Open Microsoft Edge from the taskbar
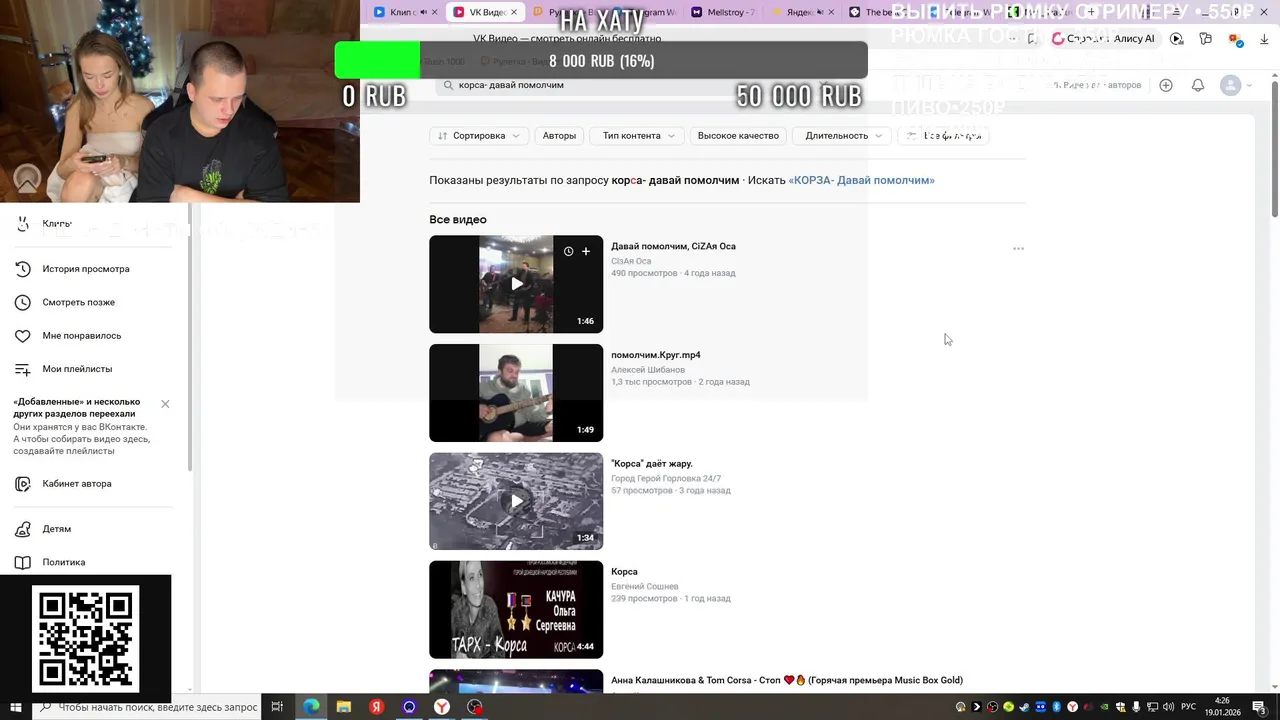Image resolution: width=1280 pixels, height=720 pixels. (311, 707)
